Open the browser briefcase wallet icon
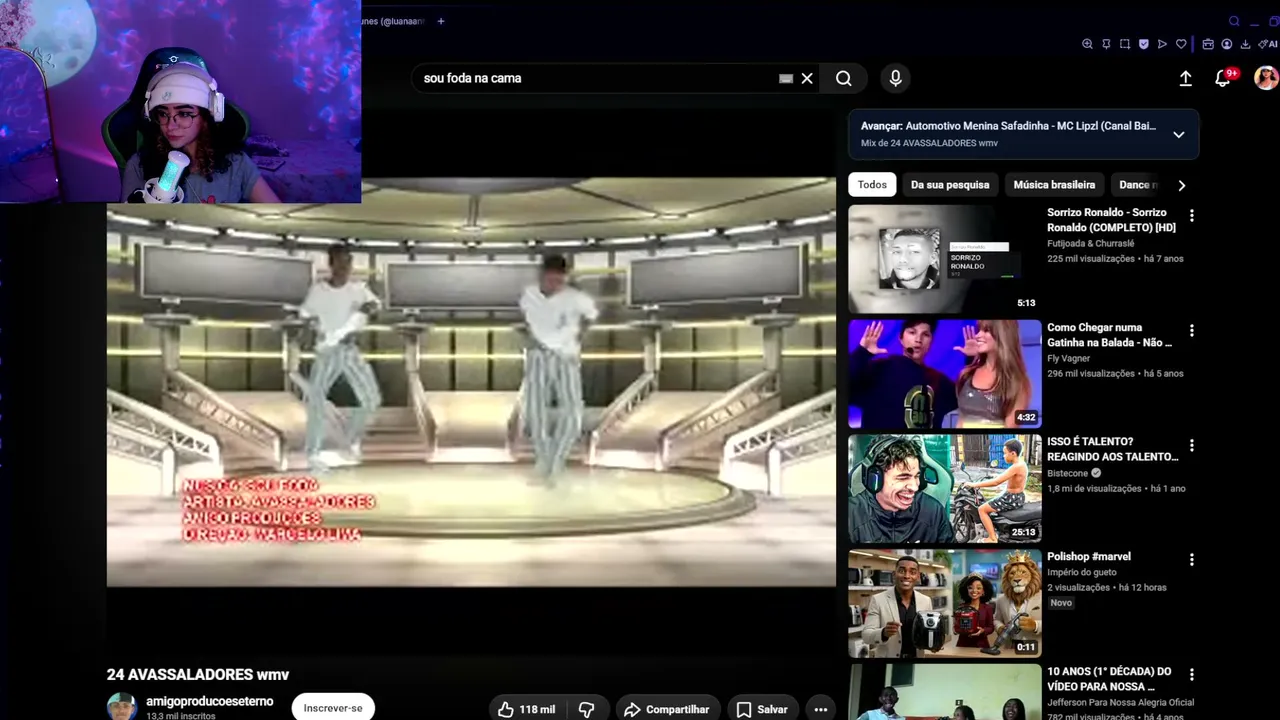The width and height of the screenshot is (1280, 720). (x=1208, y=44)
